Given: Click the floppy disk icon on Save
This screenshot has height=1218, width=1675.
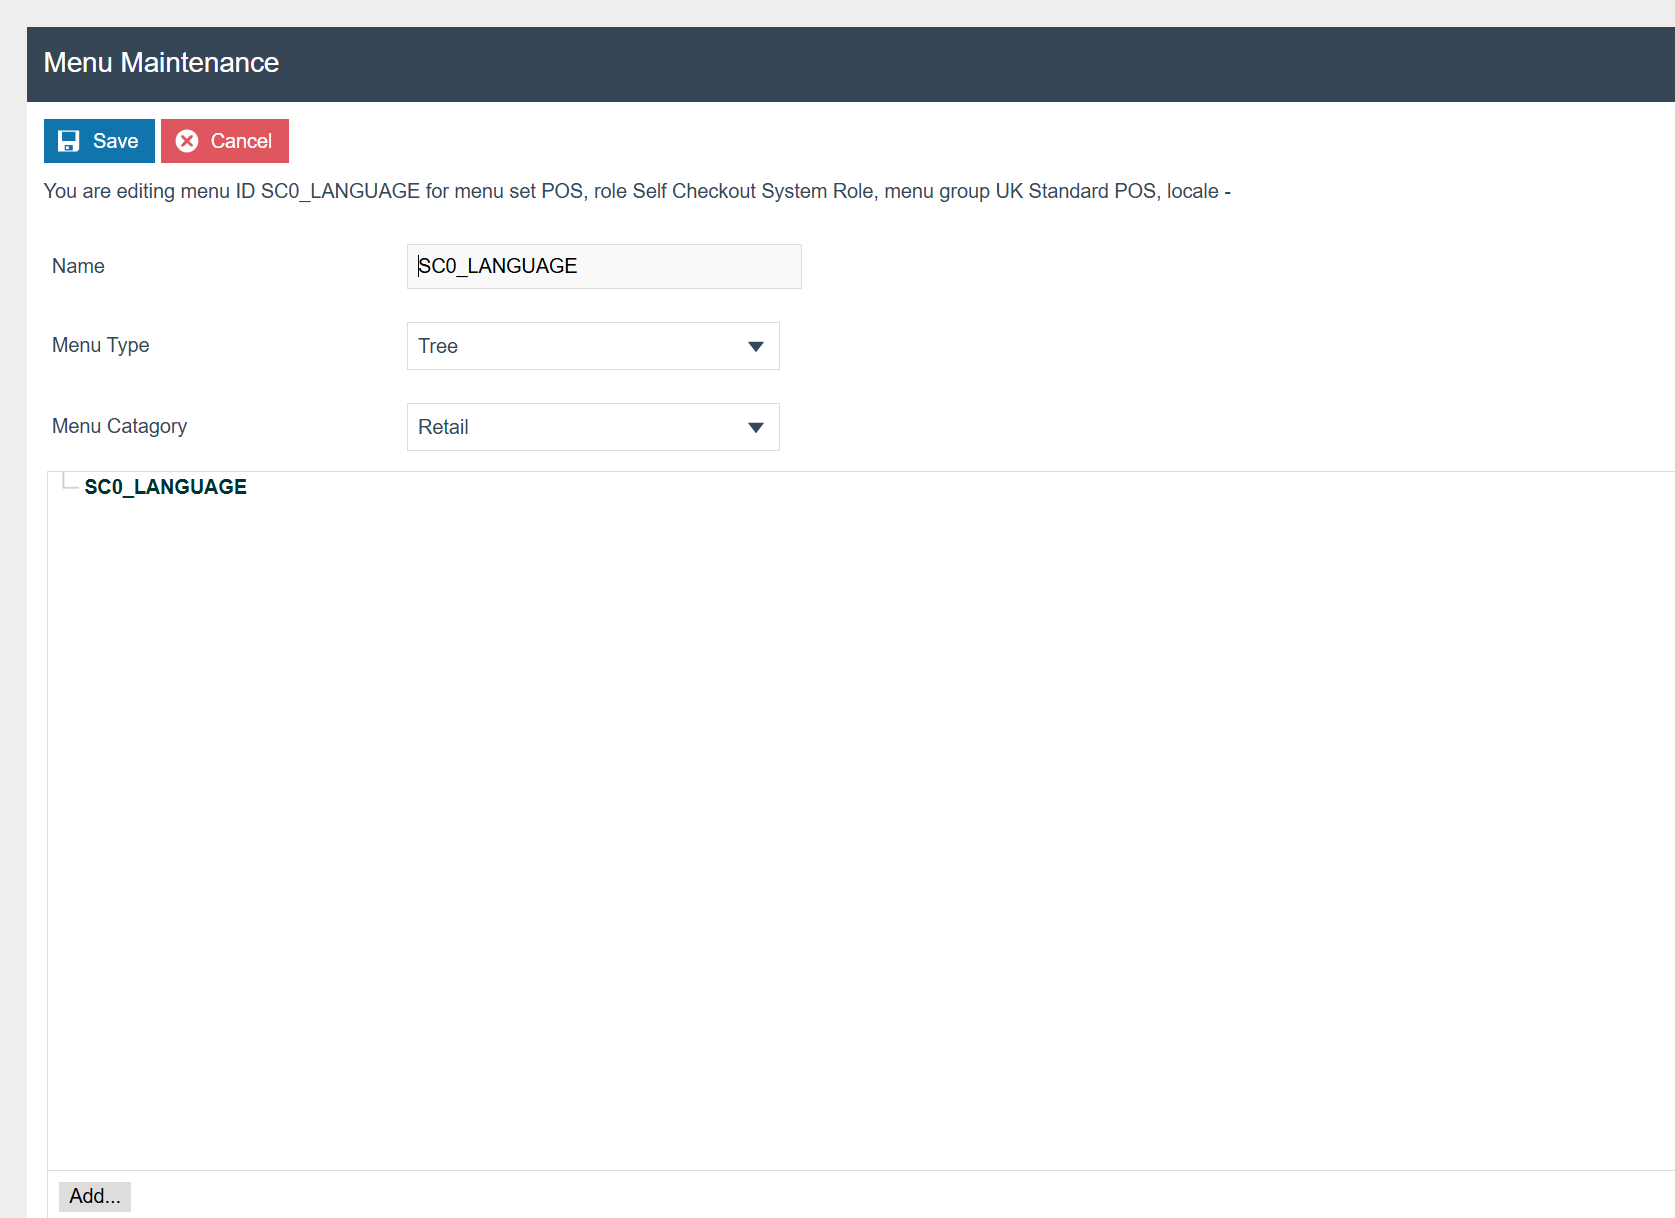Looking at the screenshot, I should tap(68, 141).
